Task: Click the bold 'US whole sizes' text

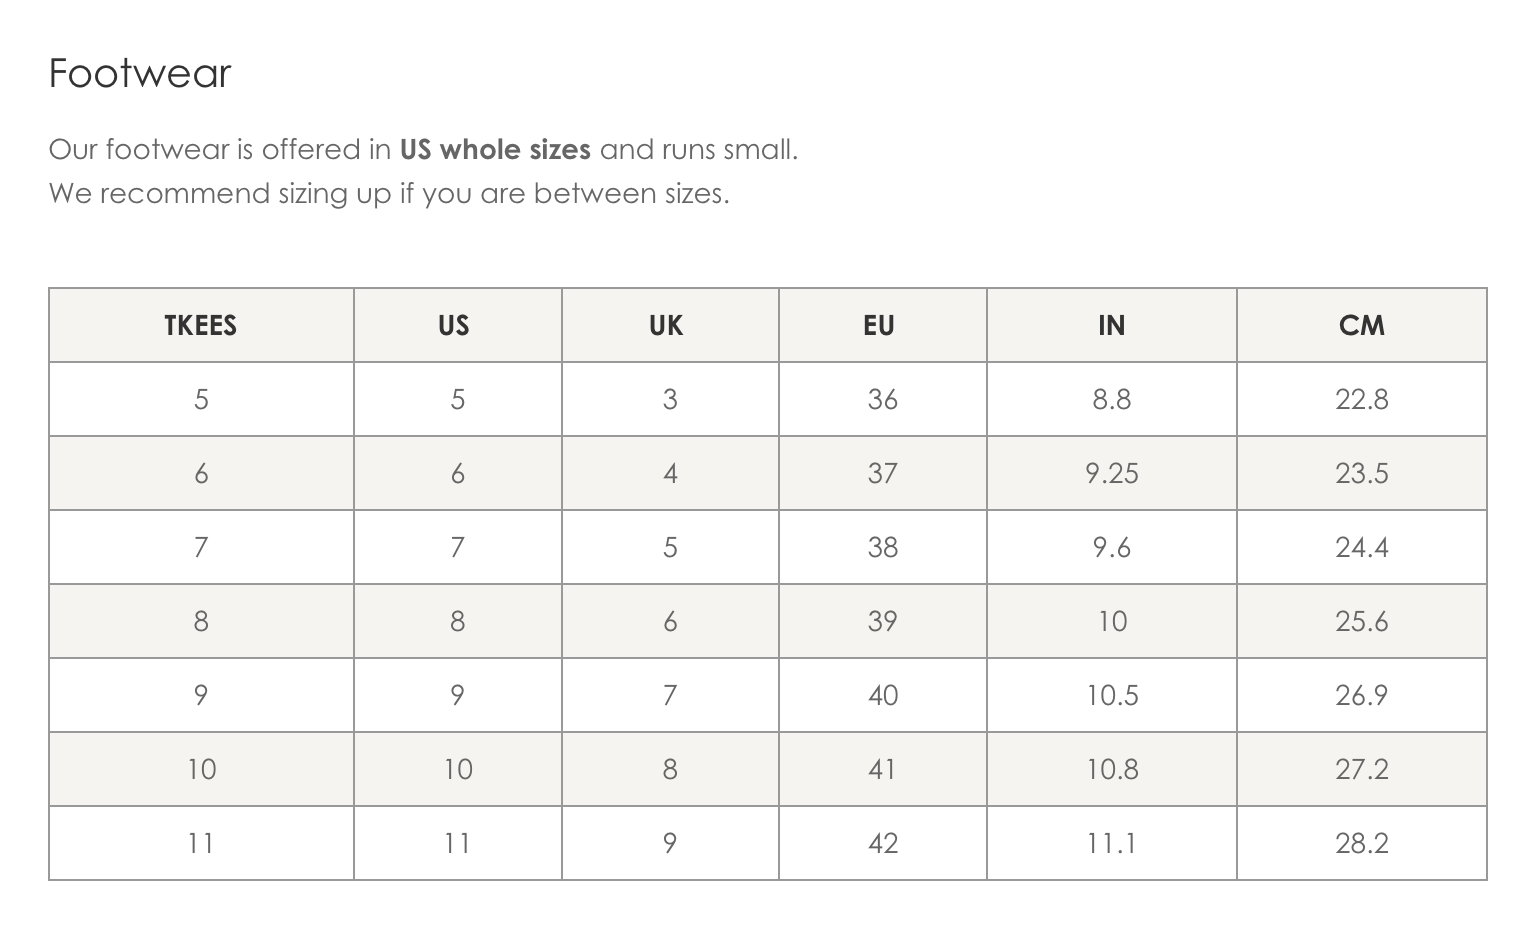Action: point(495,150)
